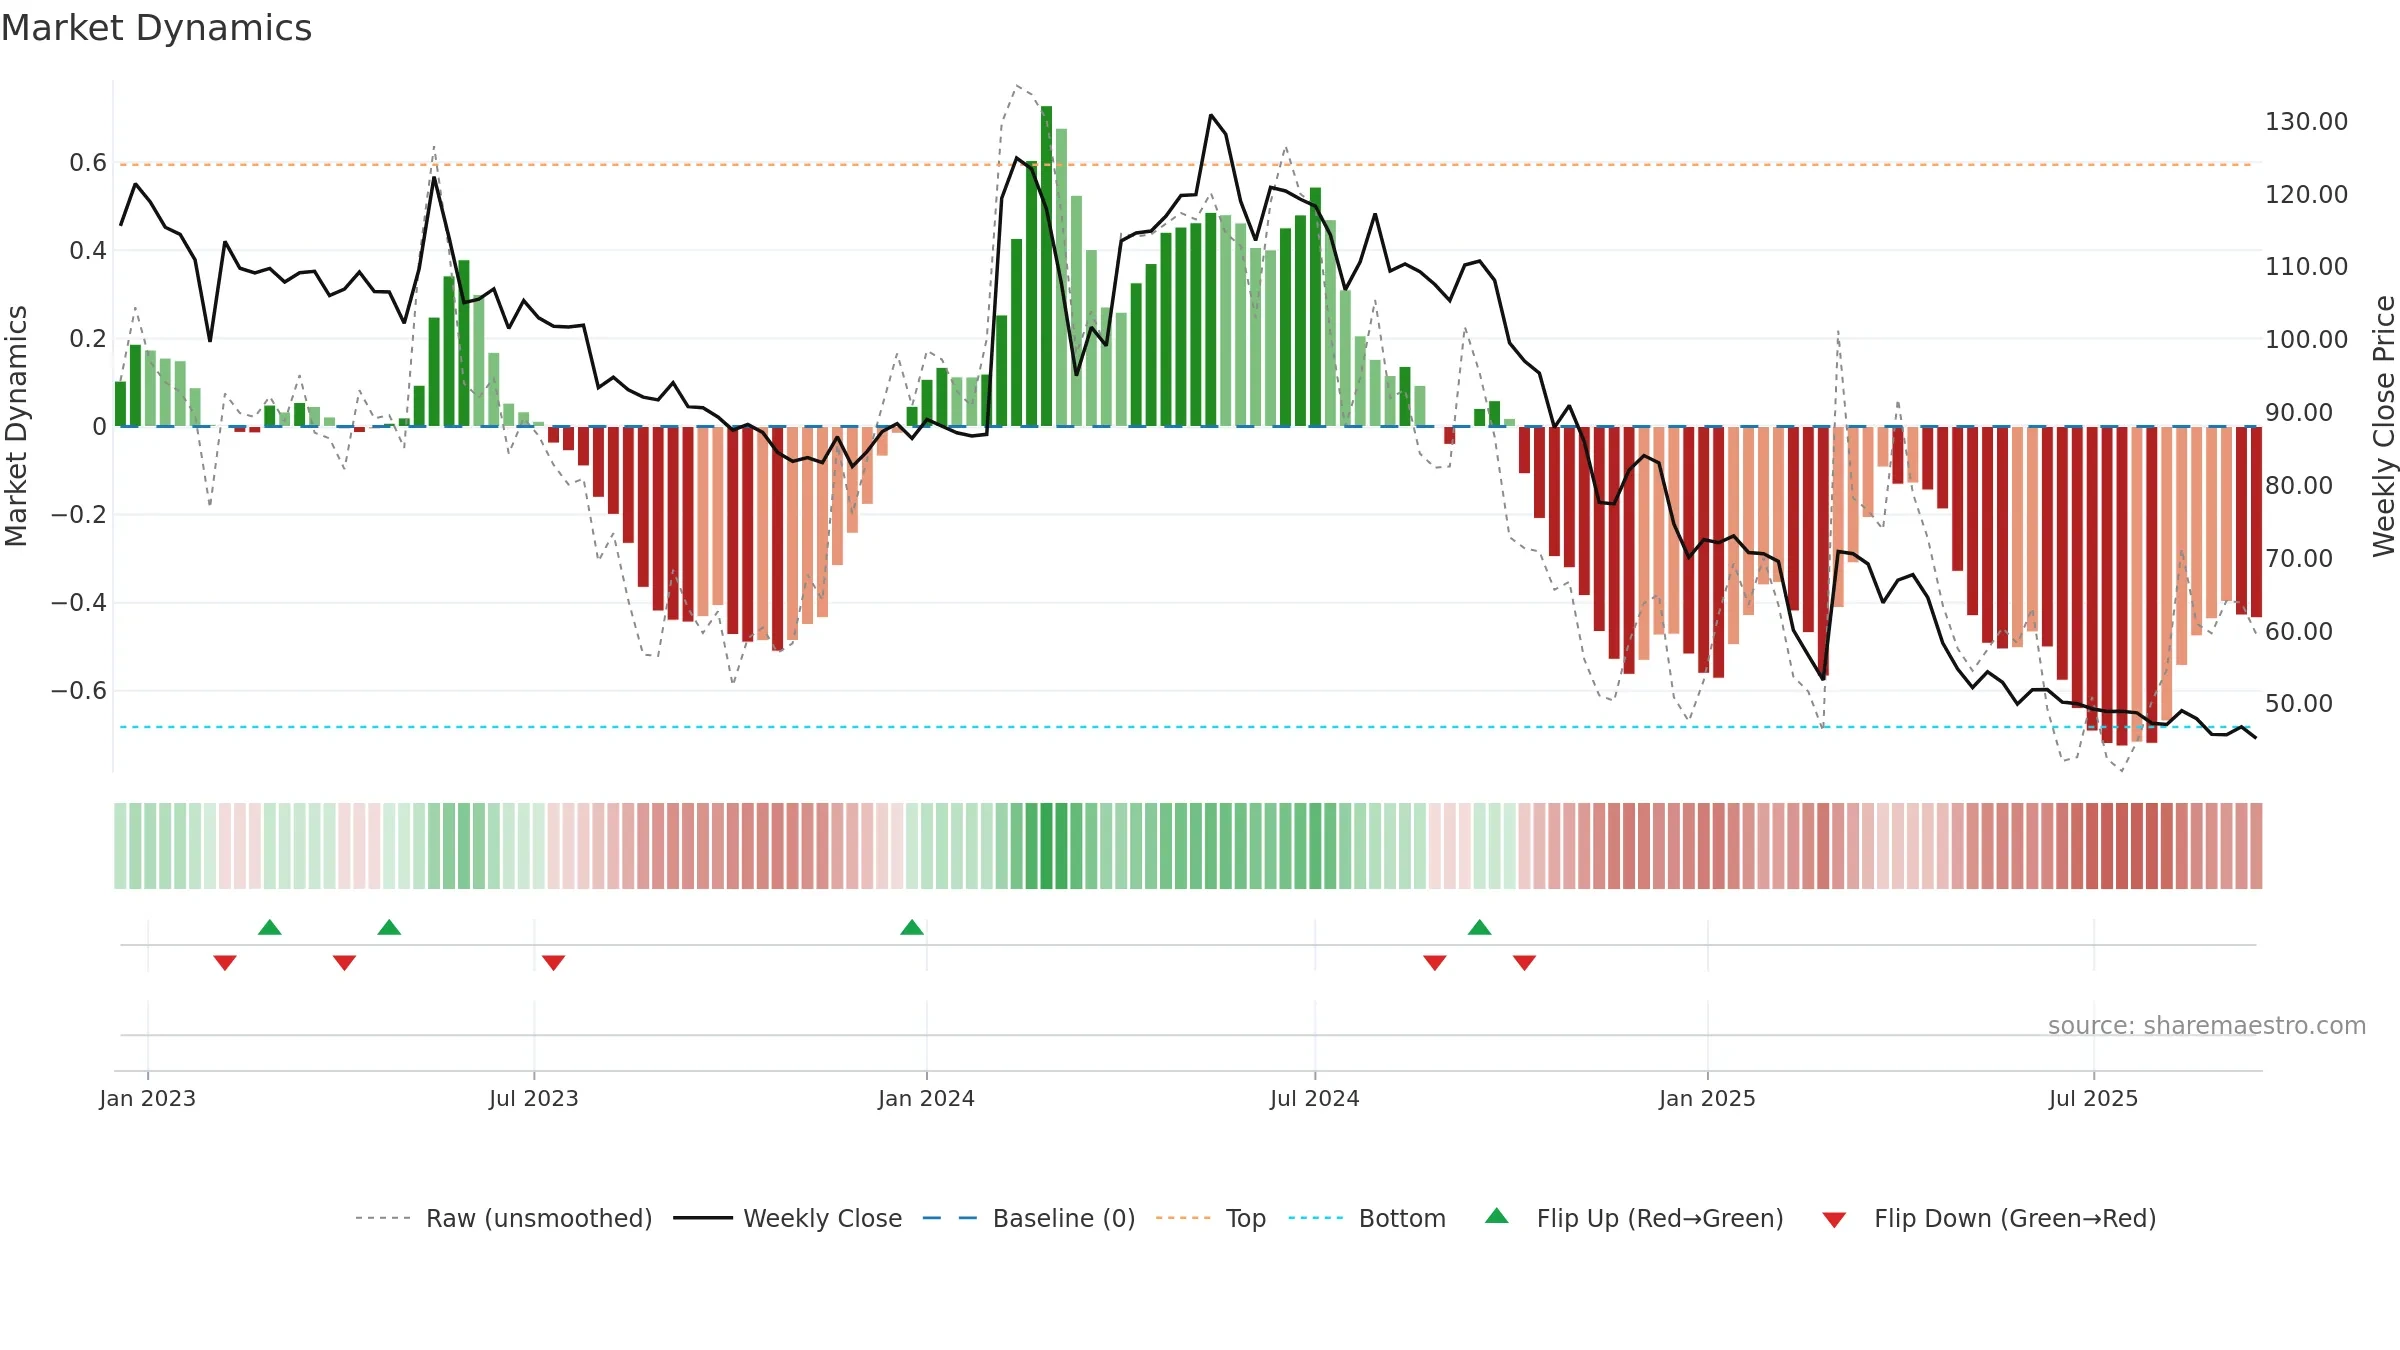Click the vertical Market Dynamics axis title
2400x1350 pixels.
tap(16, 426)
